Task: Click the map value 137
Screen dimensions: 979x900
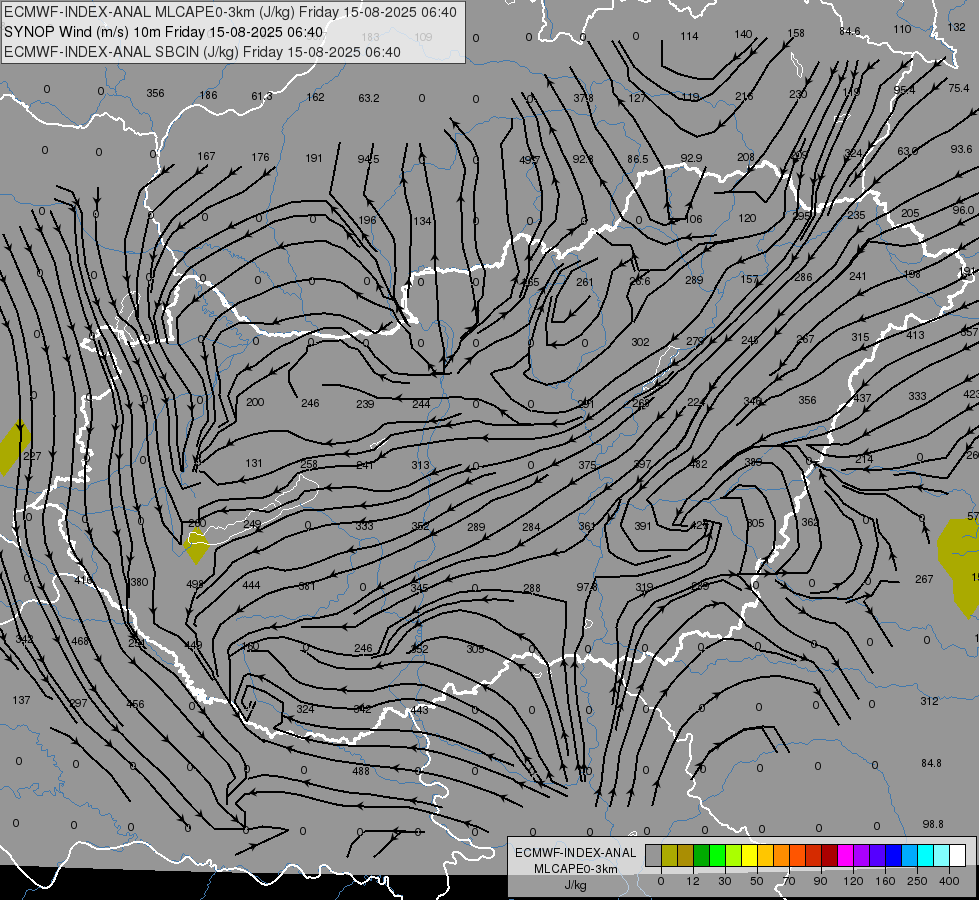Action: point(21,700)
